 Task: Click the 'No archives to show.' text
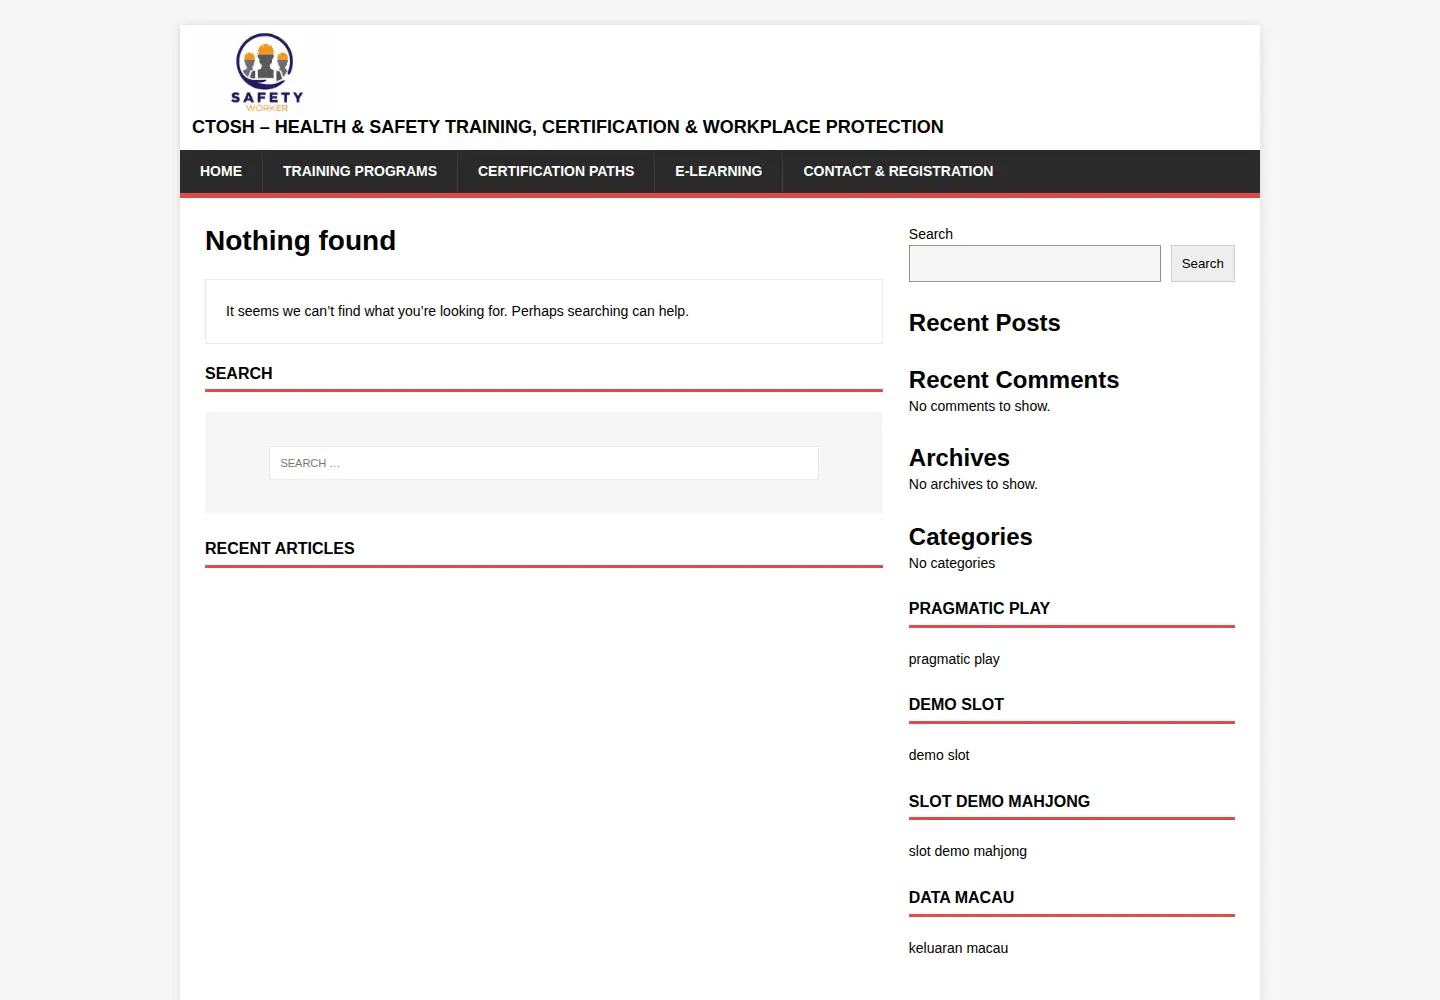click(973, 484)
